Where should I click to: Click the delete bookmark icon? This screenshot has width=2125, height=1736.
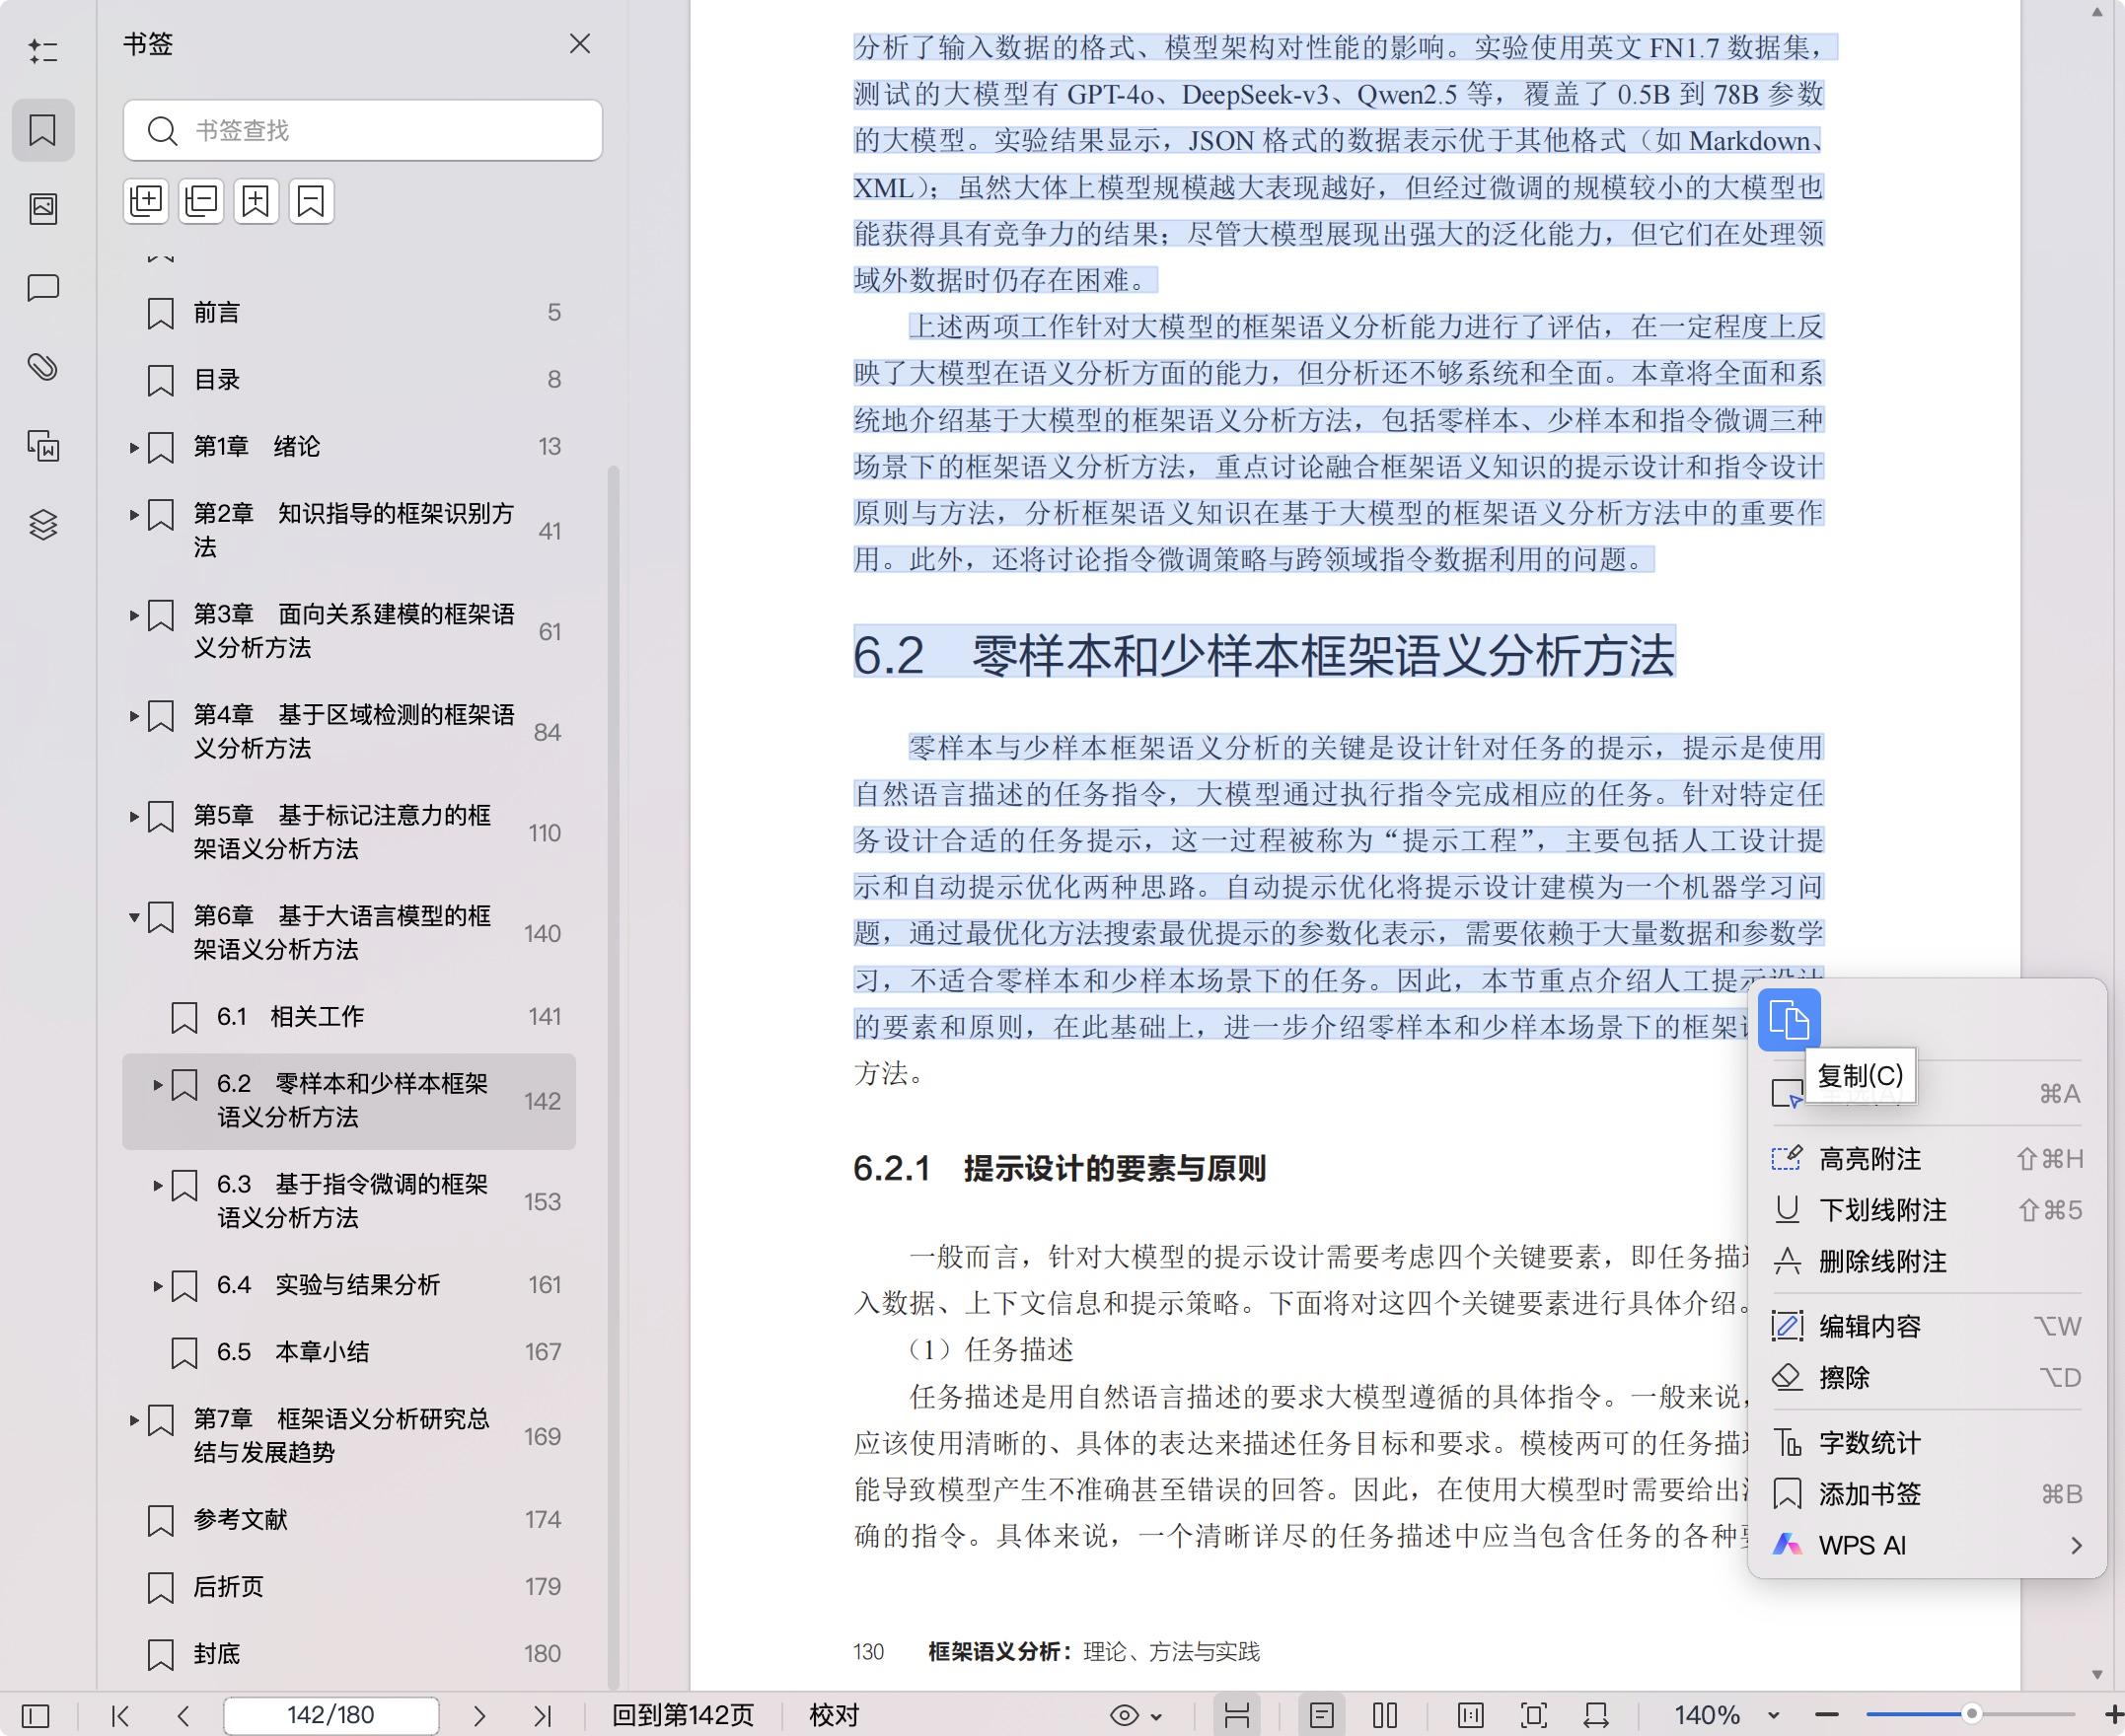coord(311,201)
